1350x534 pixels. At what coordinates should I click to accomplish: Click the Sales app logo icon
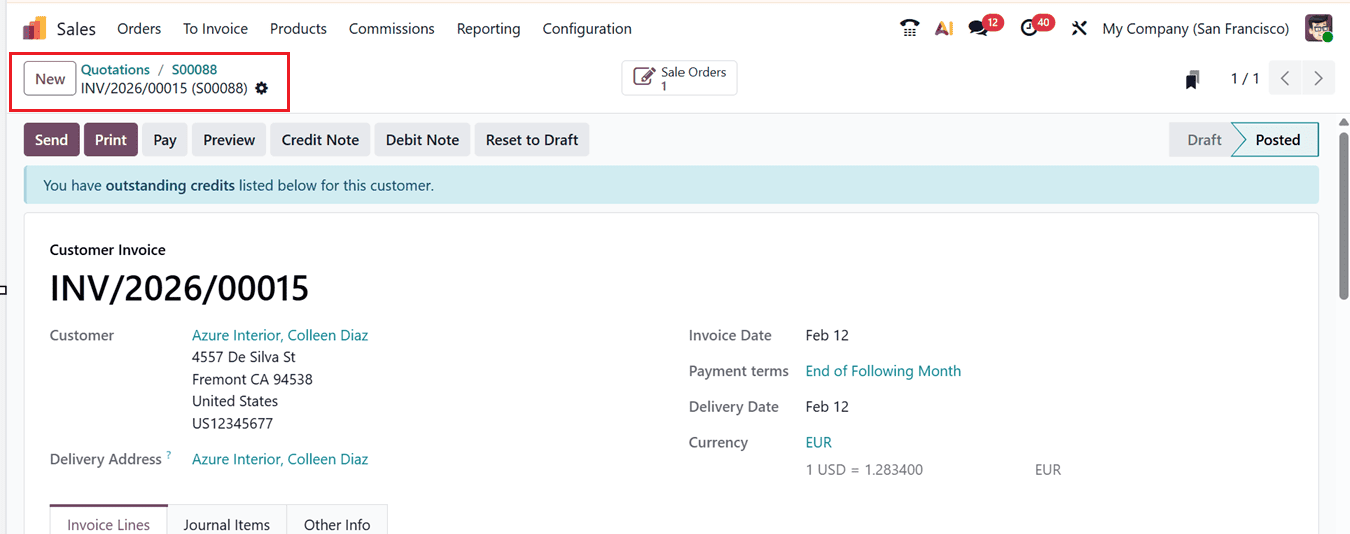click(35, 28)
